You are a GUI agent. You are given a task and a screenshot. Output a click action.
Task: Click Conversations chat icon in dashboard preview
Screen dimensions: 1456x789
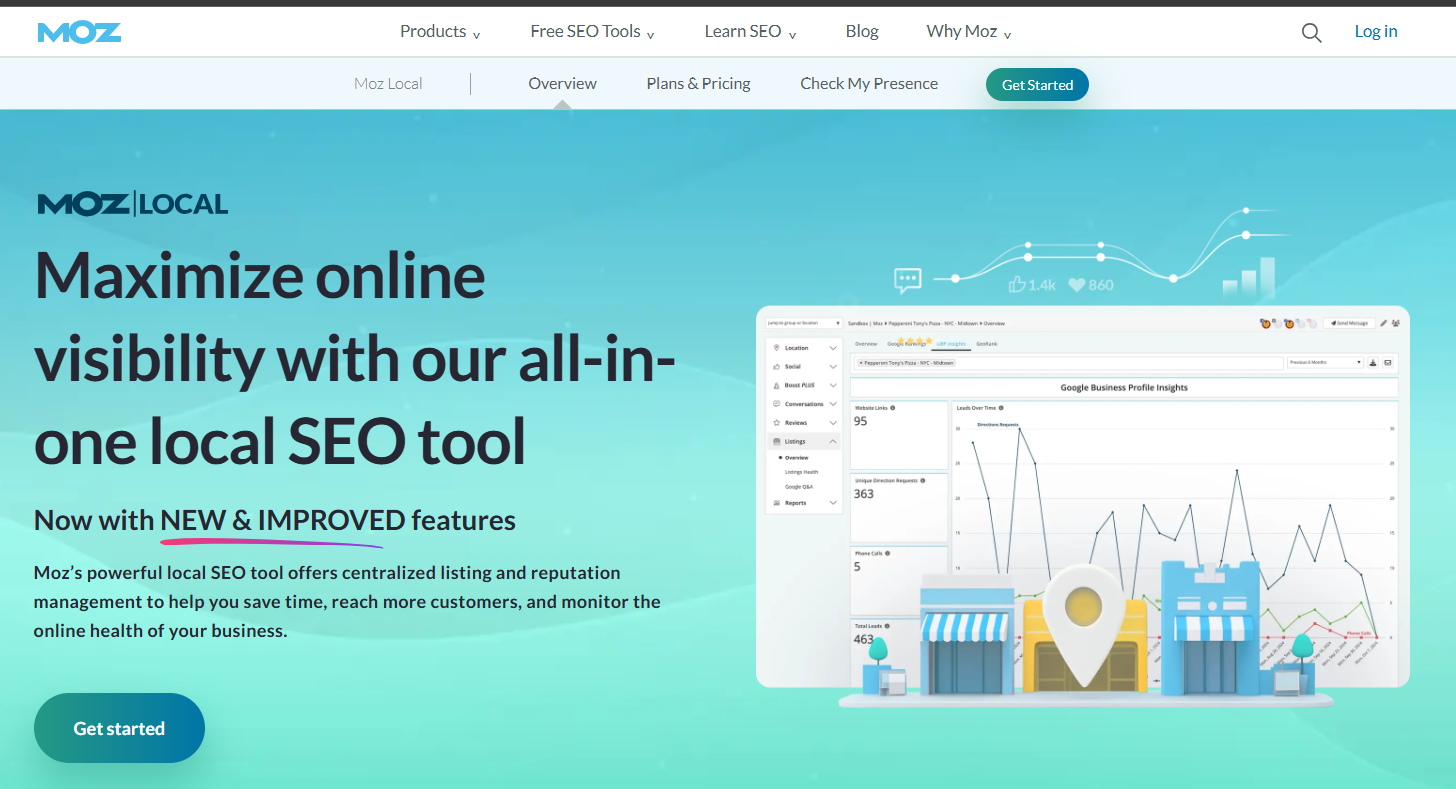coord(776,404)
